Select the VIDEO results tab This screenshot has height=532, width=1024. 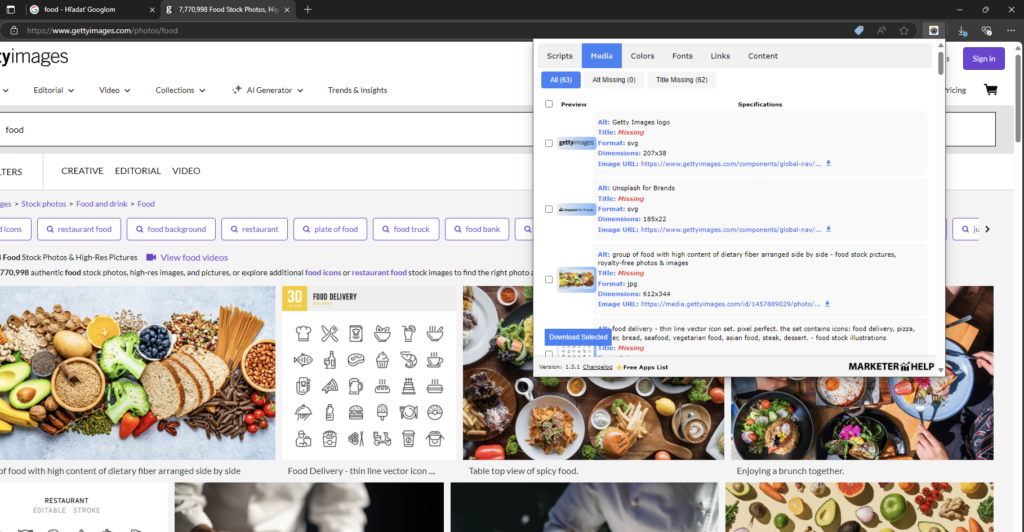[186, 171]
